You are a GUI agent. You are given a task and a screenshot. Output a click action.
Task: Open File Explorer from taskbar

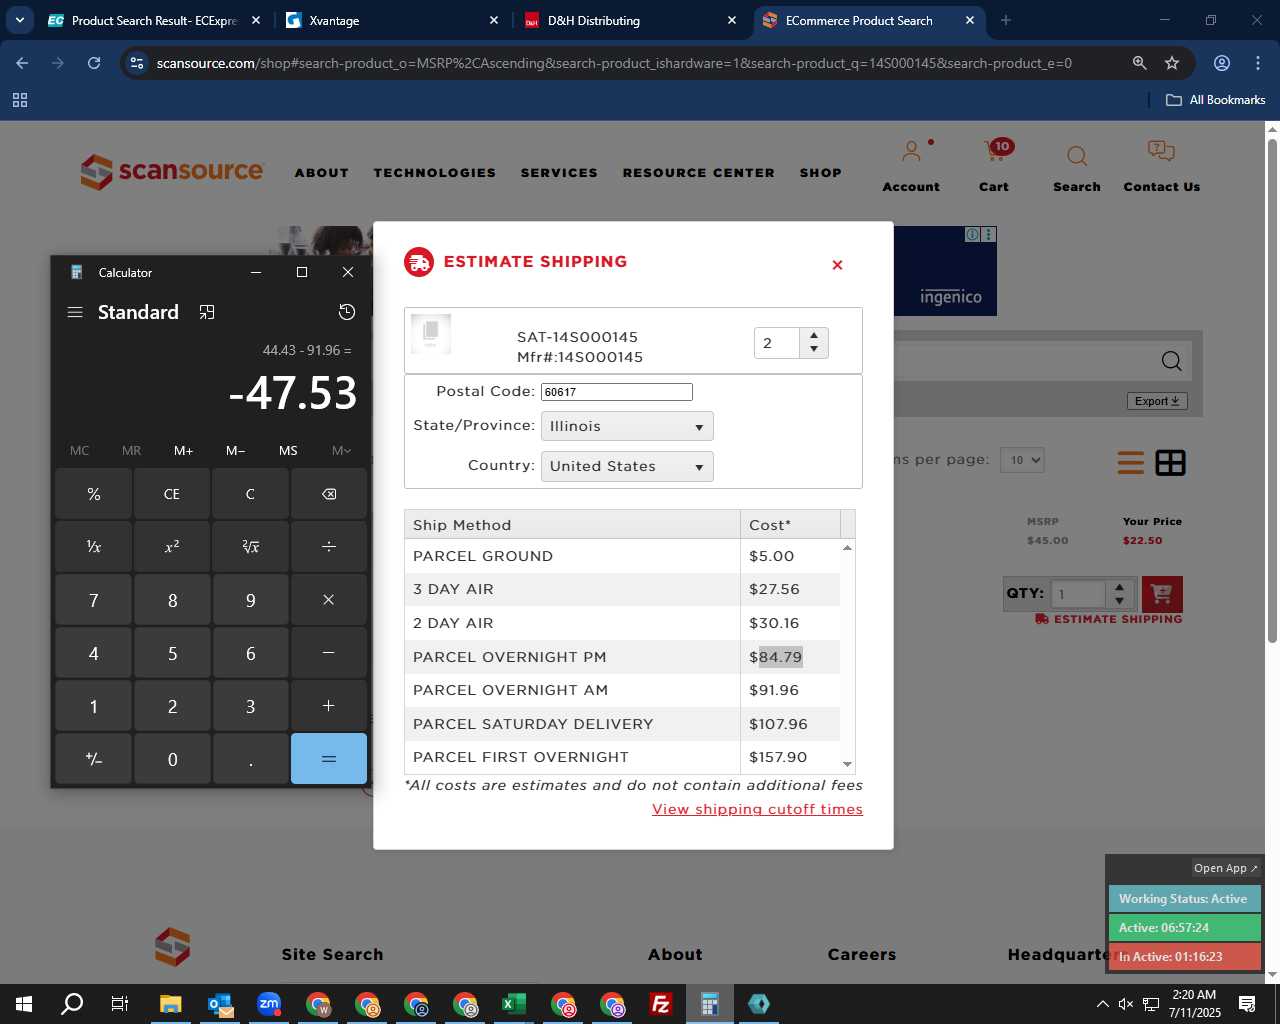click(171, 1004)
